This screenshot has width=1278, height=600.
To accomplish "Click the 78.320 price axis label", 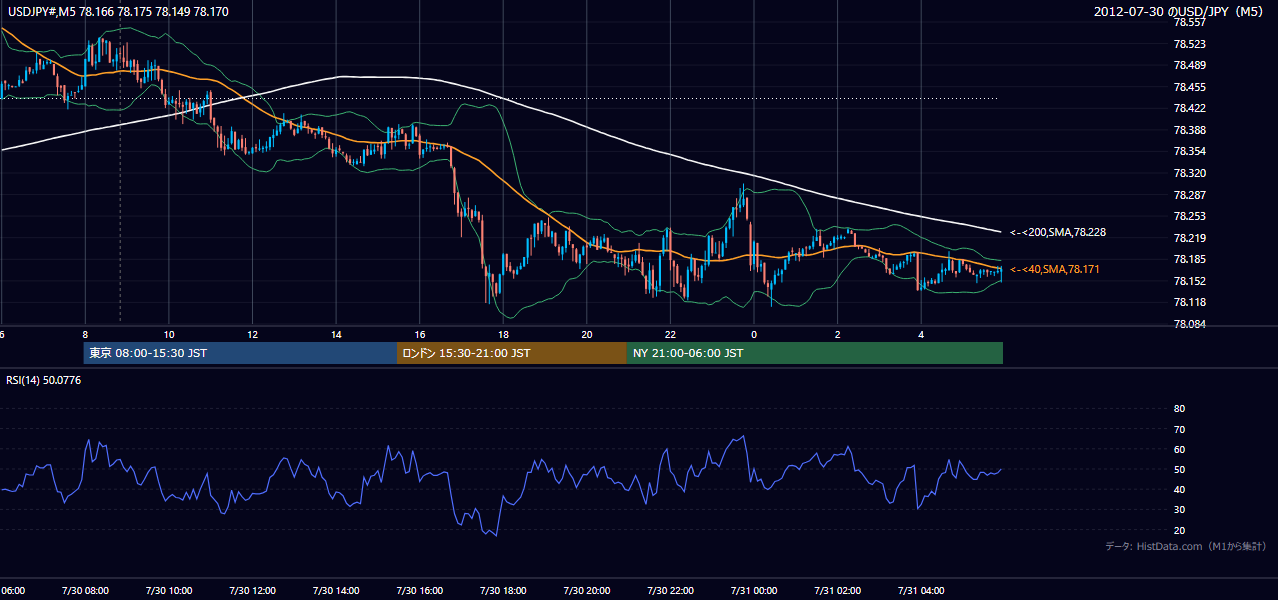I will tap(1190, 173).
